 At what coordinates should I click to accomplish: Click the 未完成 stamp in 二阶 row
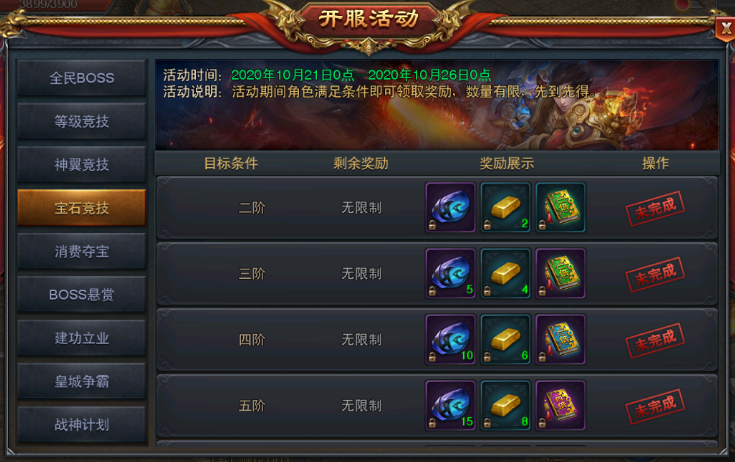[x=655, y=209]
